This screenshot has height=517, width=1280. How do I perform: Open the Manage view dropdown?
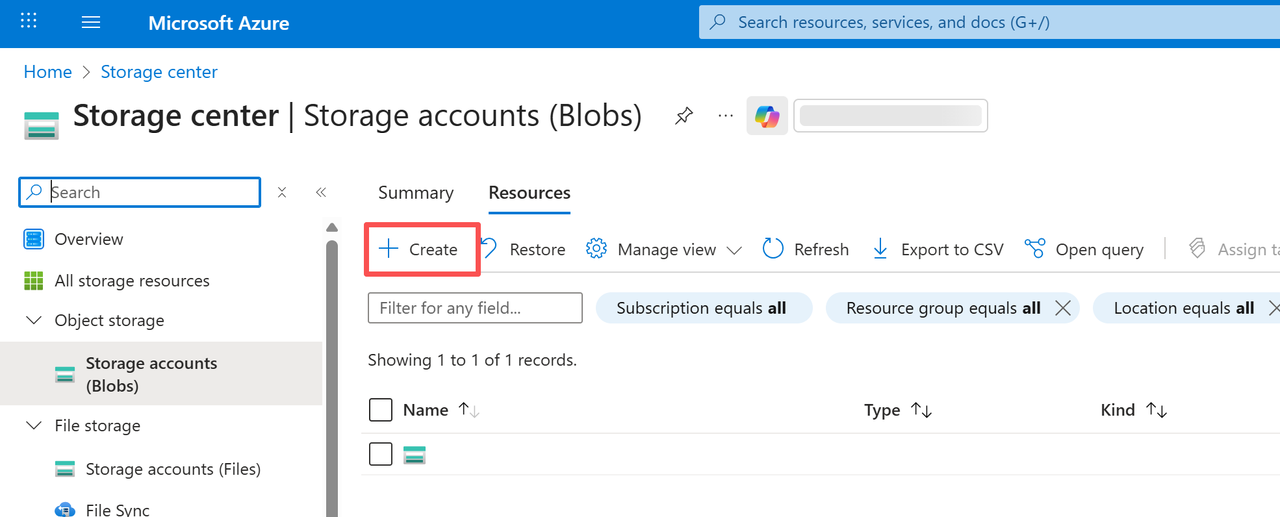coord(664,249)
